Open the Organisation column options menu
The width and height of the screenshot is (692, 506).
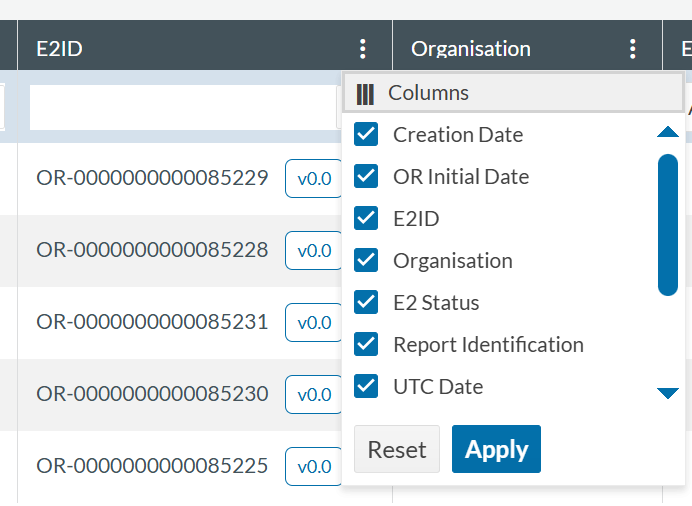[x=632, y=49]
